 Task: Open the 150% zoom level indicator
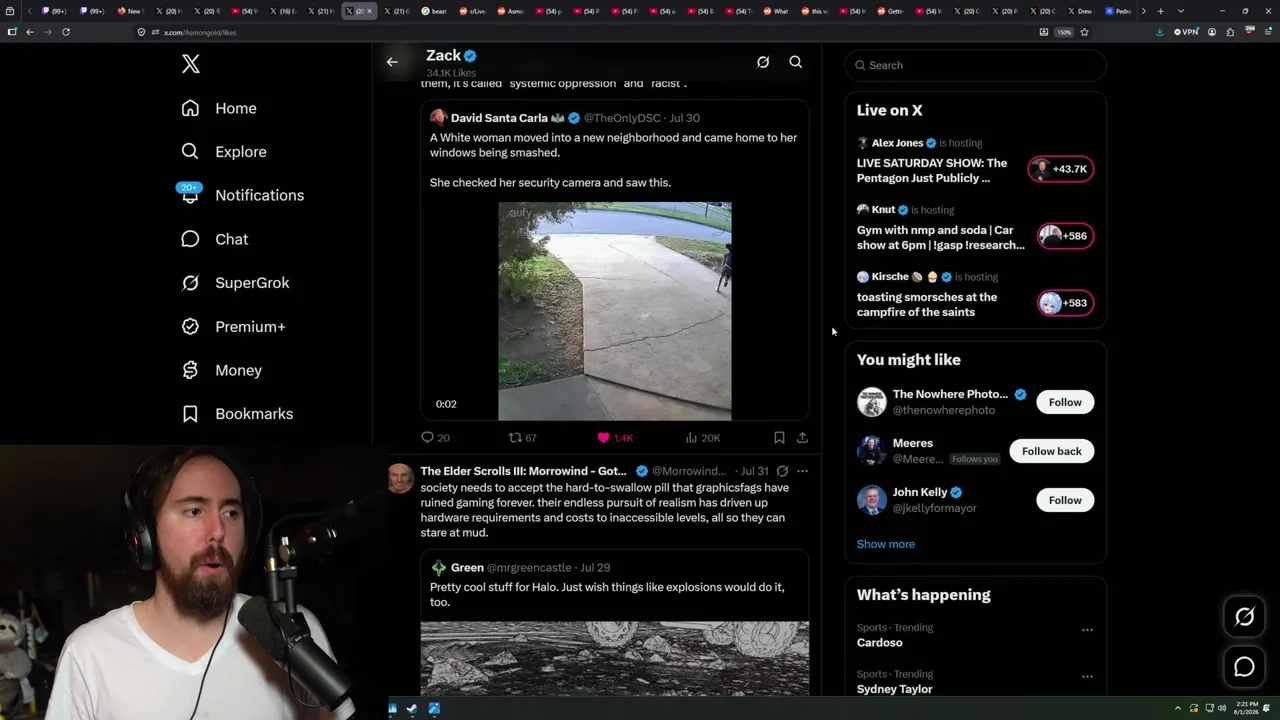click(1065, 32)
